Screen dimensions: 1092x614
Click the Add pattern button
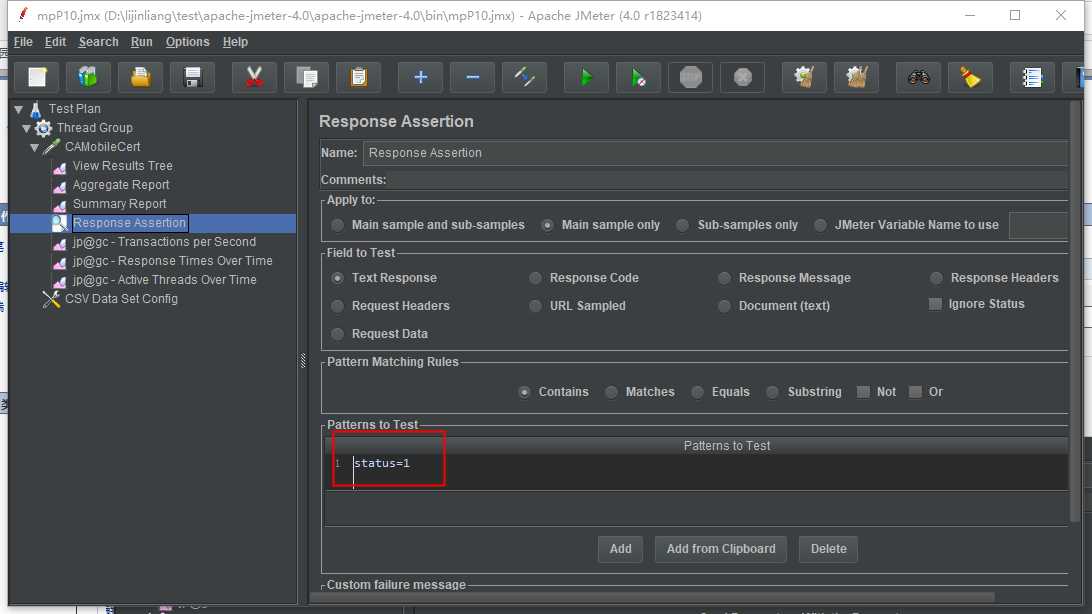click(x=621, y=549)
